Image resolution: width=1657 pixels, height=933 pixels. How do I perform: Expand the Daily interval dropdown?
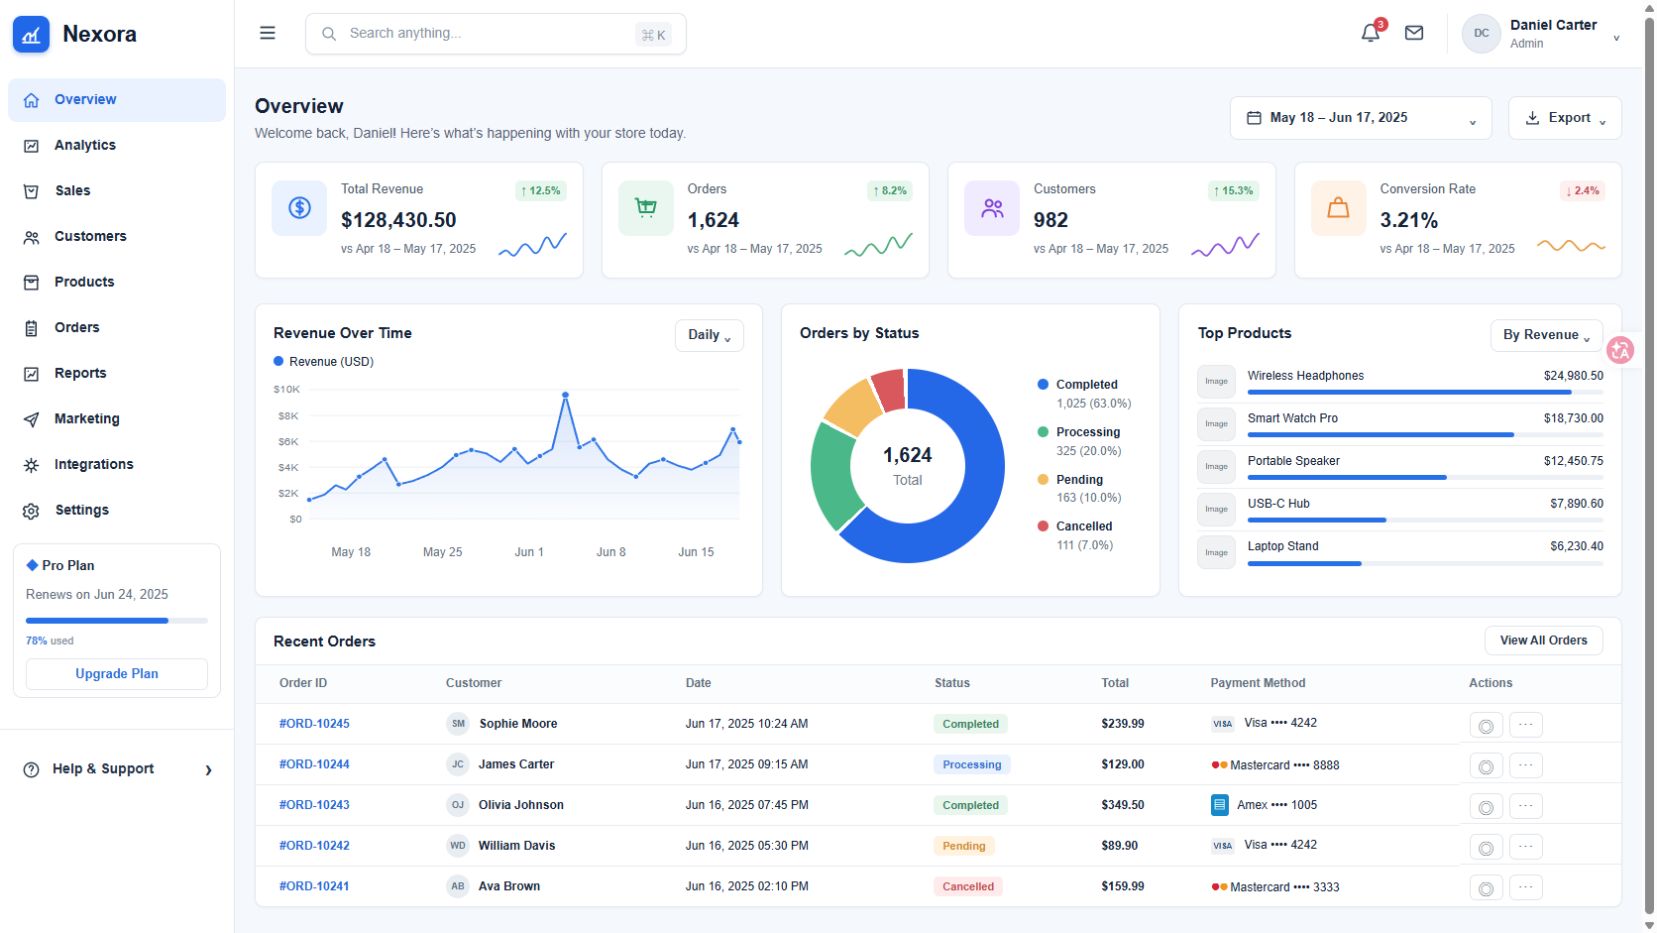709,335
